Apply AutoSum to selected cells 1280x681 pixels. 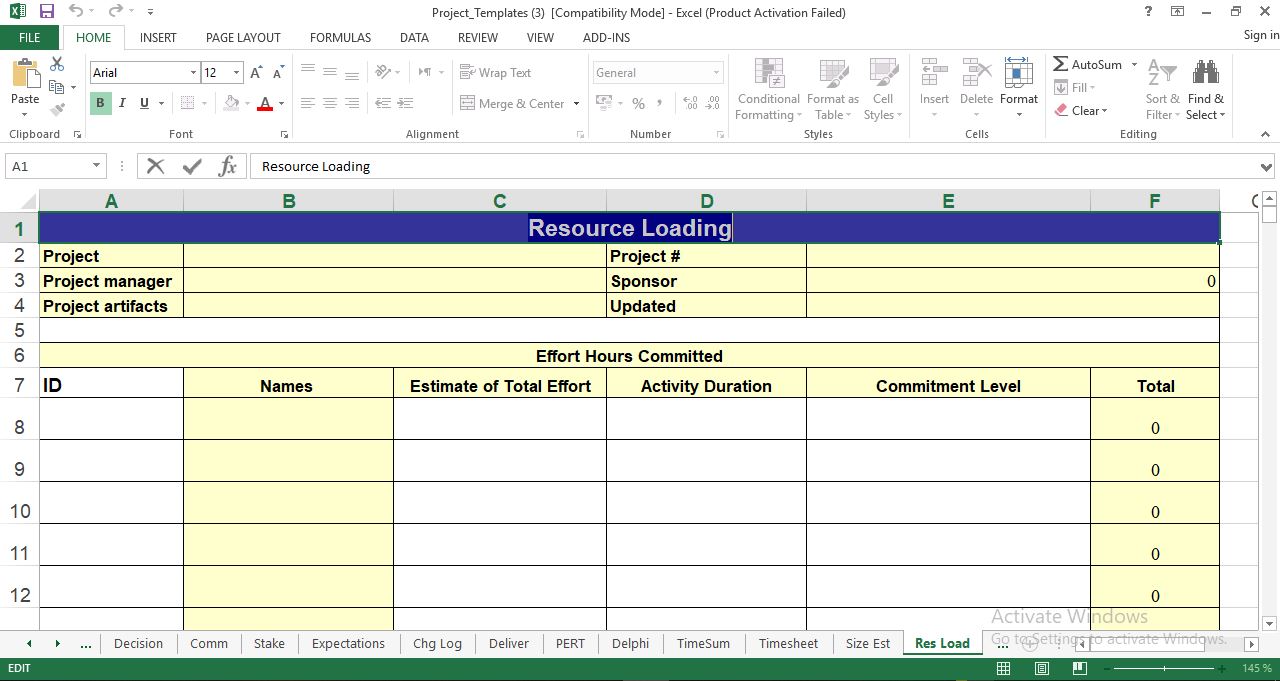(1089, 64)
